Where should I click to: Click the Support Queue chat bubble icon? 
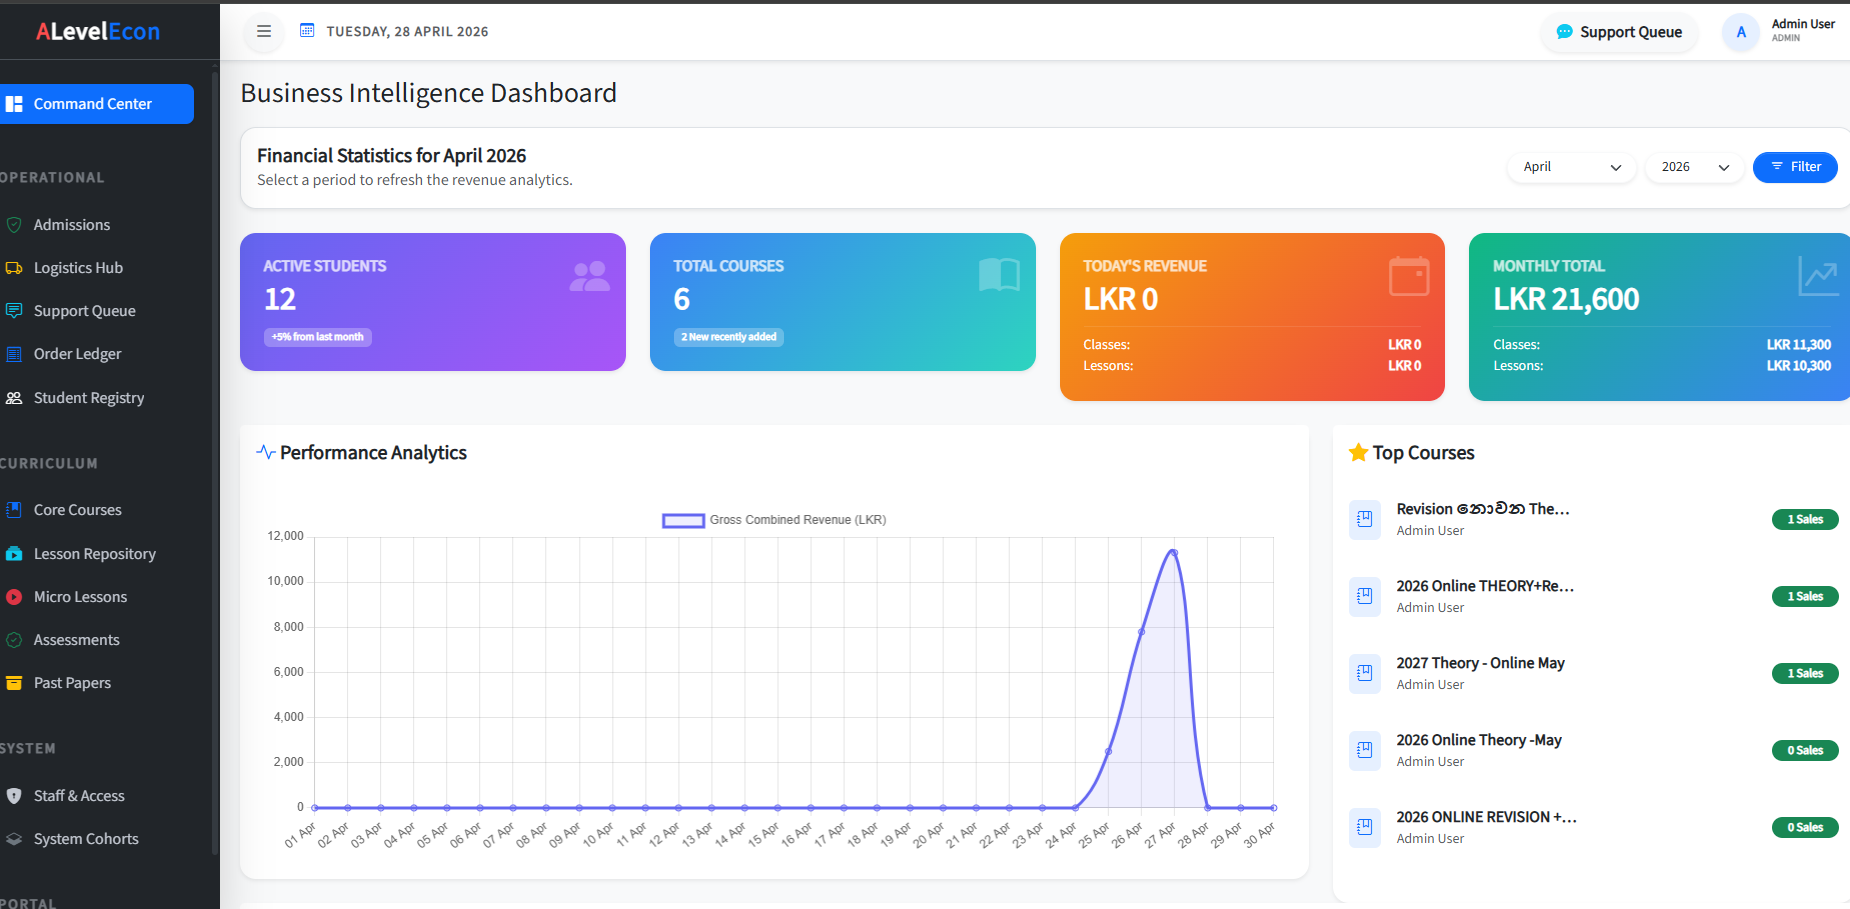point(1564,32)
